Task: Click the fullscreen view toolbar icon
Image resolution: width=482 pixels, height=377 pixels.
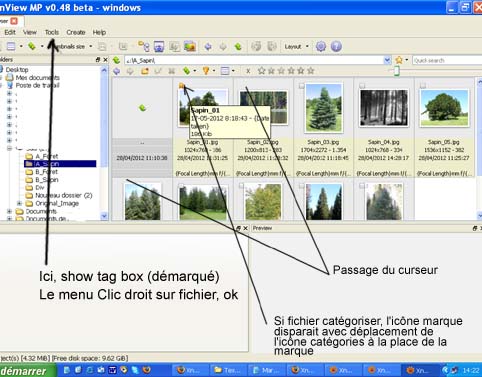Action: click(159, 46)
